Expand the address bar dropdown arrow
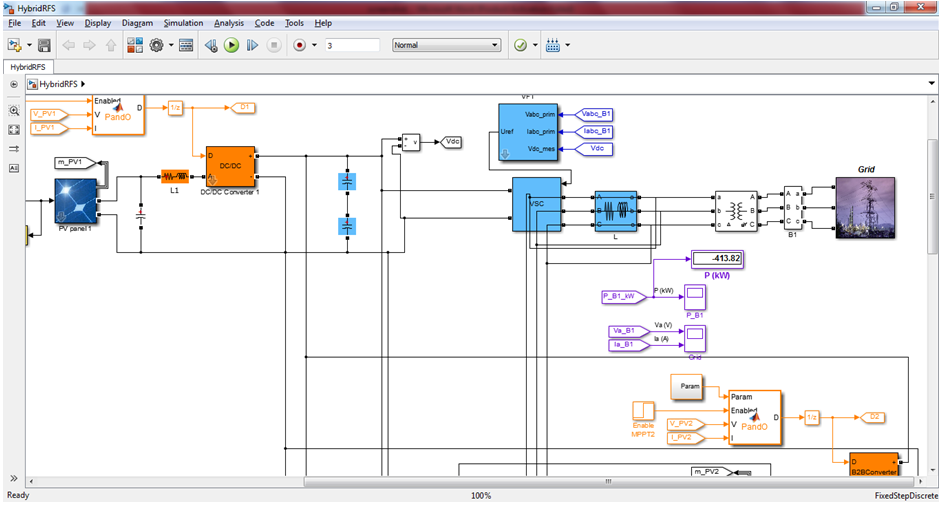This screenshot has height=505, width=941. 931,83
